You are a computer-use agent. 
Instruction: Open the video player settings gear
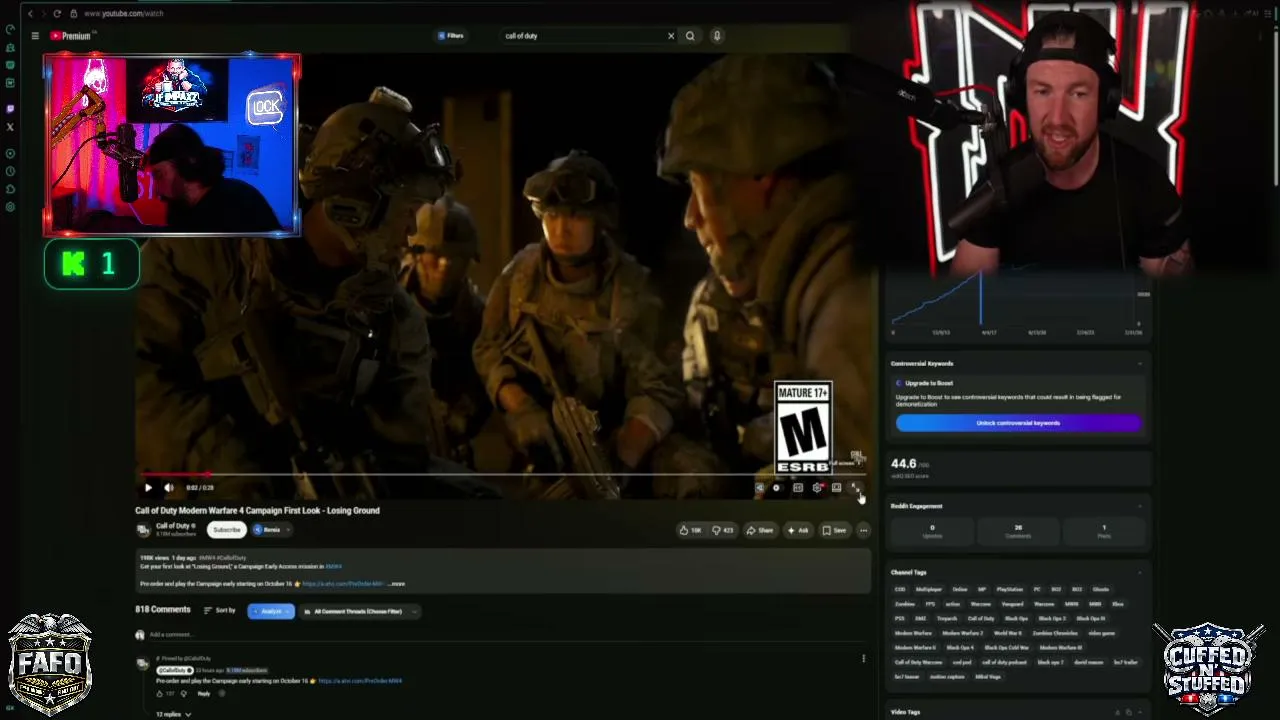[817, 488]
